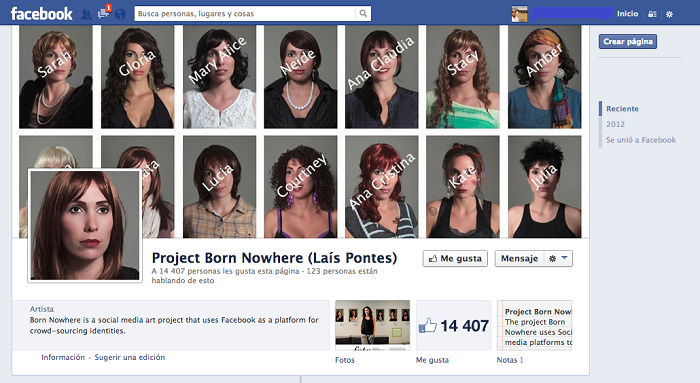Open friend requests icon
The width and height of the screenshot is (700, 383).
tap(86, 14)
